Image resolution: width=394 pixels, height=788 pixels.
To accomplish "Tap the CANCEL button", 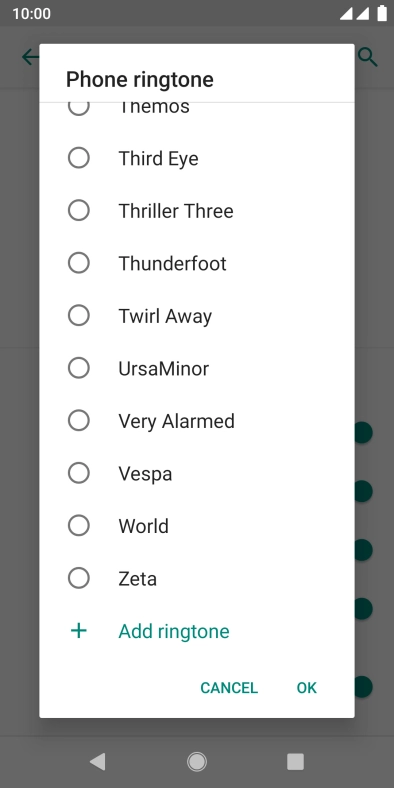I will (x=229, y=687).
